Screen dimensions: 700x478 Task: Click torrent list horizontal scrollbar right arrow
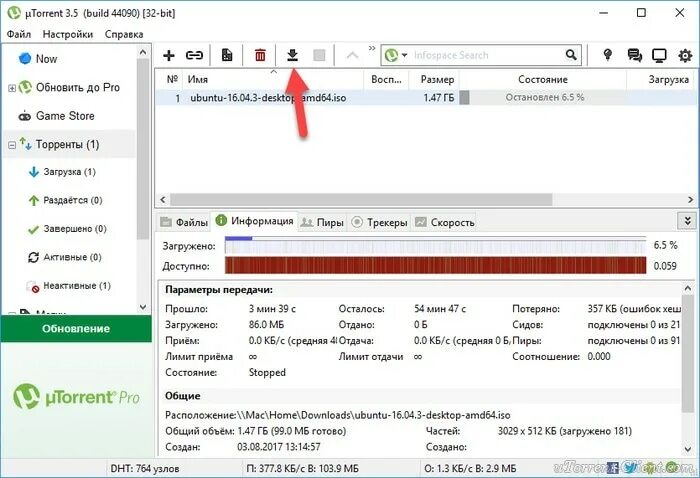coord(690,200)
